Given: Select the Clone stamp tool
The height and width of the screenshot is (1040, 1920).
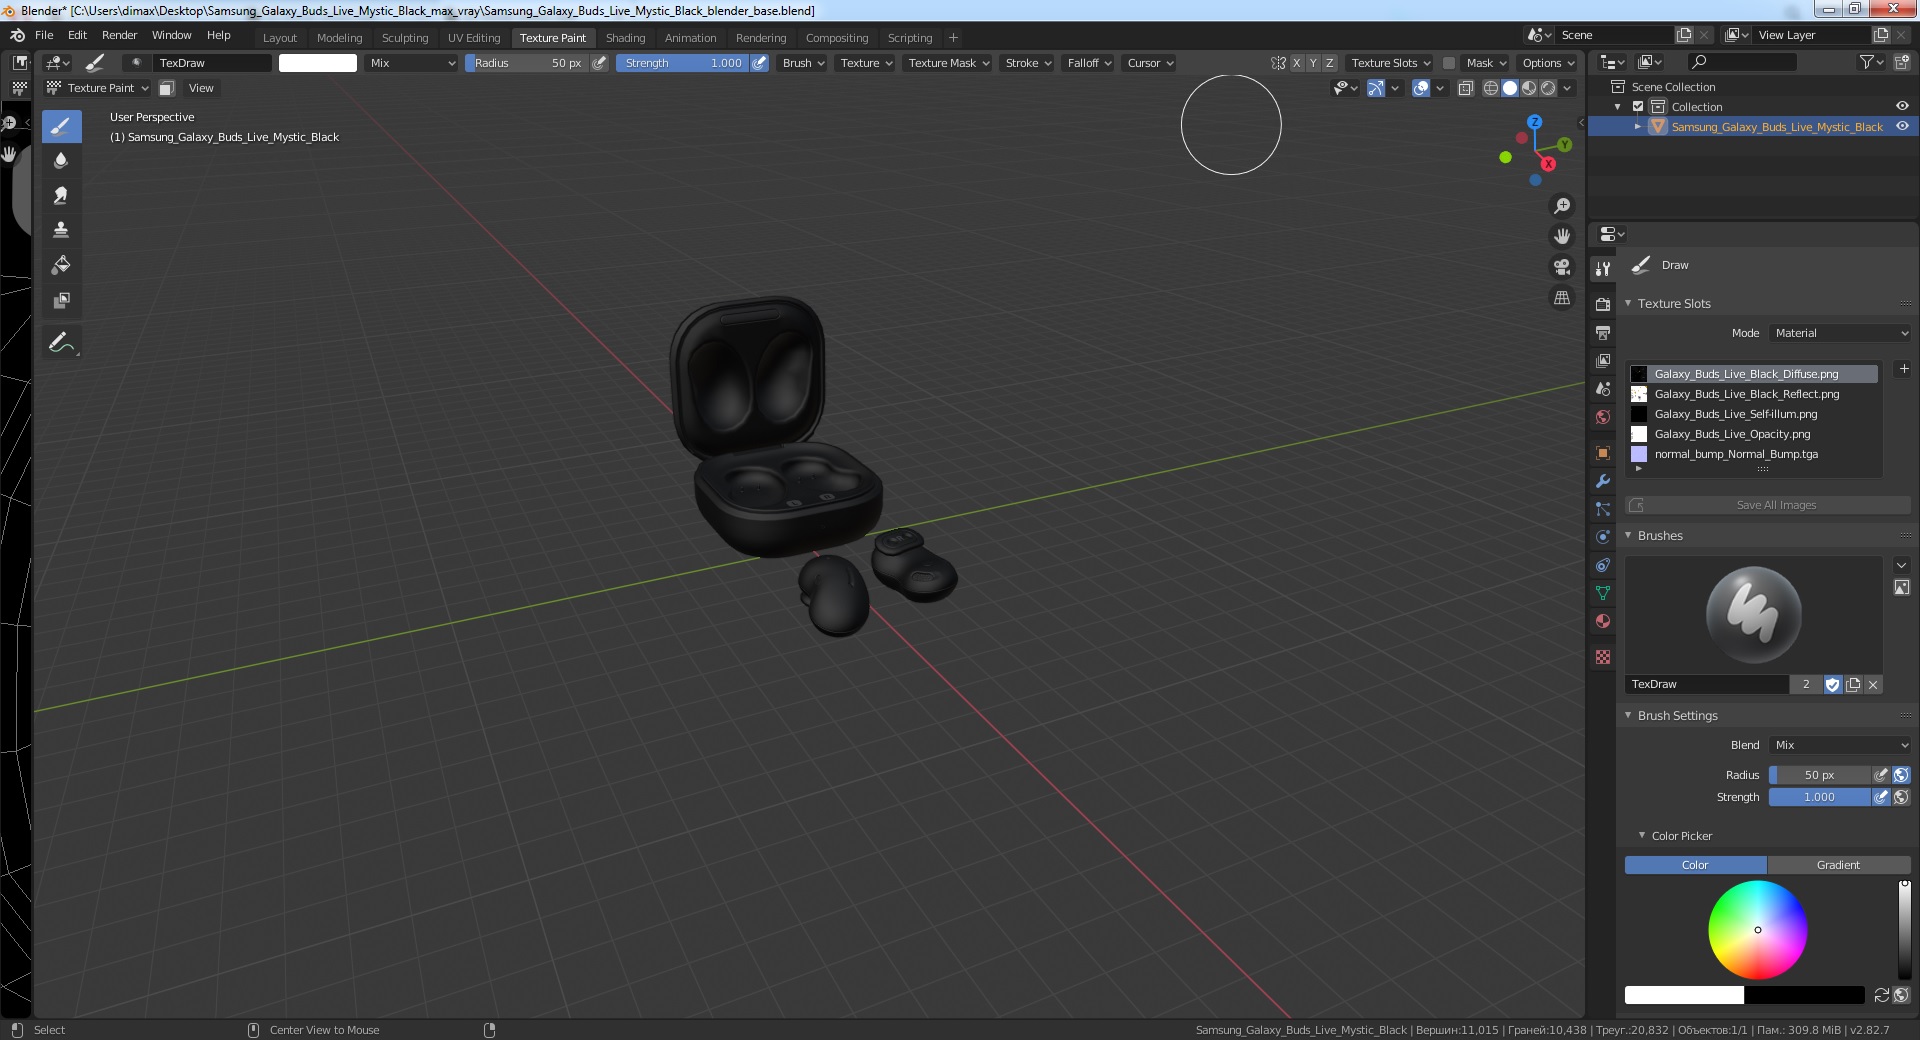Looking at the screenshot, I should (61, 230).
